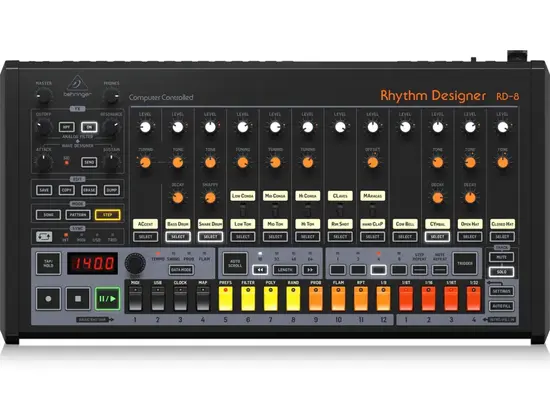The width and height of the screenshot is (550, 420).
Task: Click the large TRIGGER button
Action: tap(465, 264)
